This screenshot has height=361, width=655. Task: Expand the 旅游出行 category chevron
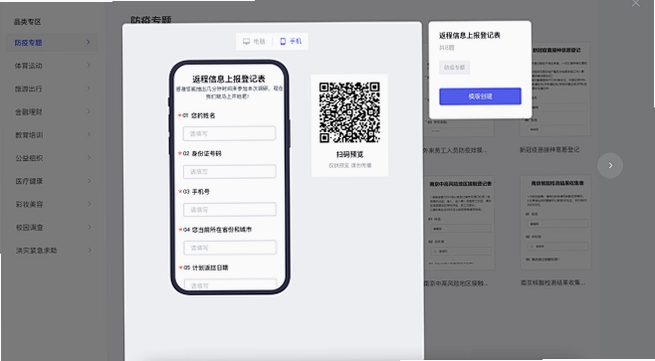tap(89, 88)
